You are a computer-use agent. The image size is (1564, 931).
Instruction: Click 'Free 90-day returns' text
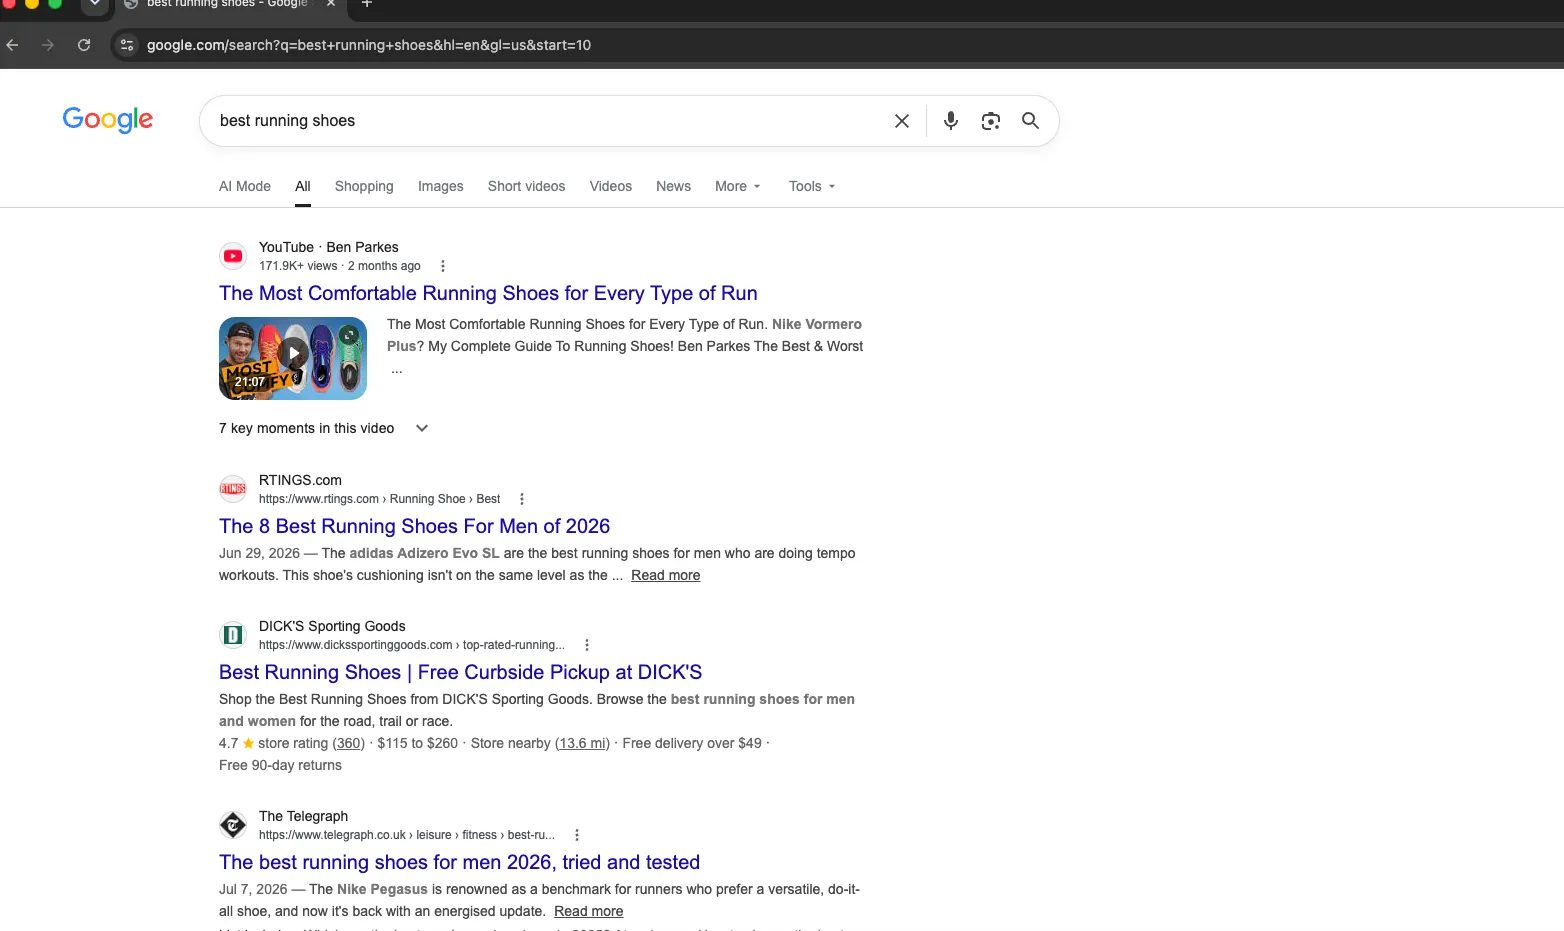click(x=280, y=765)
